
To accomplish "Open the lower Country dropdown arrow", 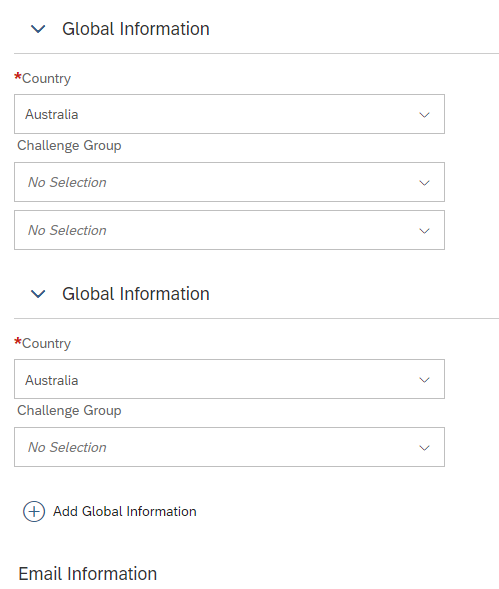I will point(424,380).
